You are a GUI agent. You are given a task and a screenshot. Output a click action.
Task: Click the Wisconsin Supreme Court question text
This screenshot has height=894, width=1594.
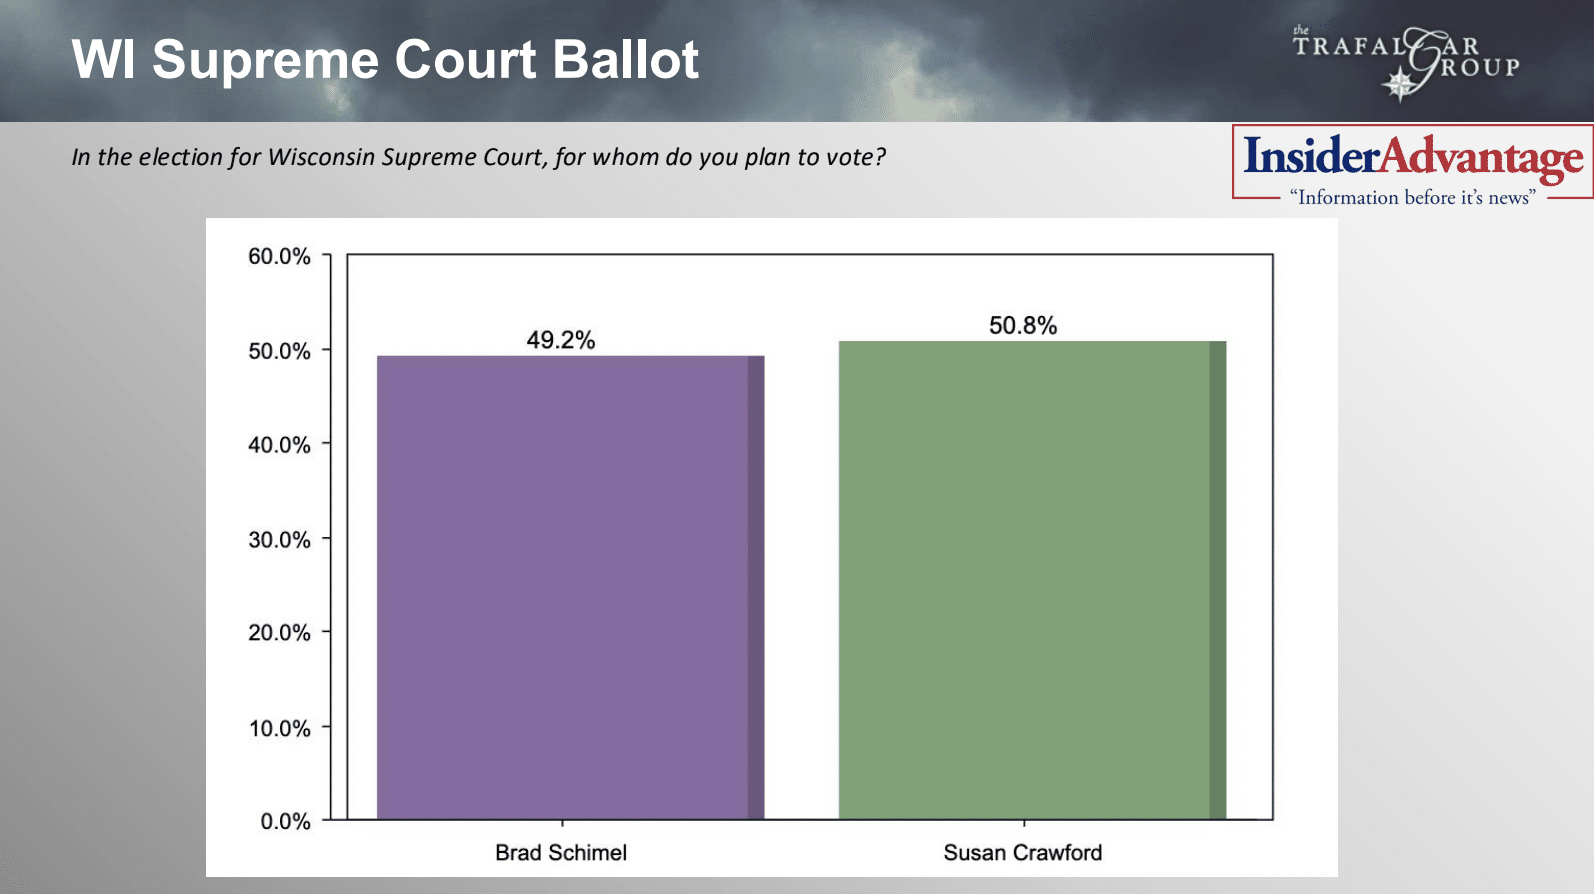tap(478, 157)
